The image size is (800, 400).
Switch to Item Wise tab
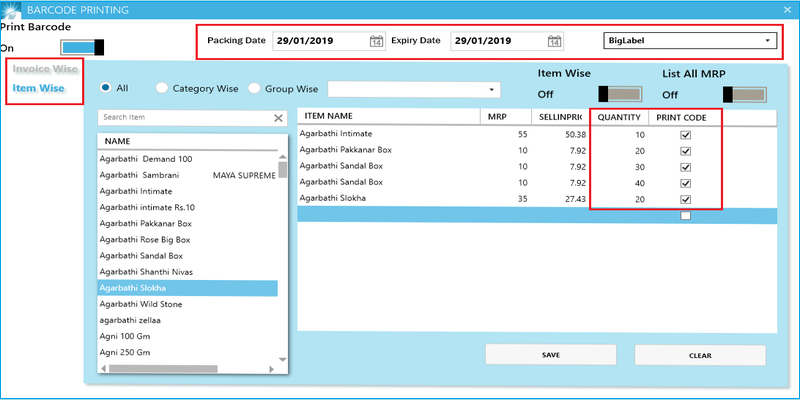click(x=38, y=89)
